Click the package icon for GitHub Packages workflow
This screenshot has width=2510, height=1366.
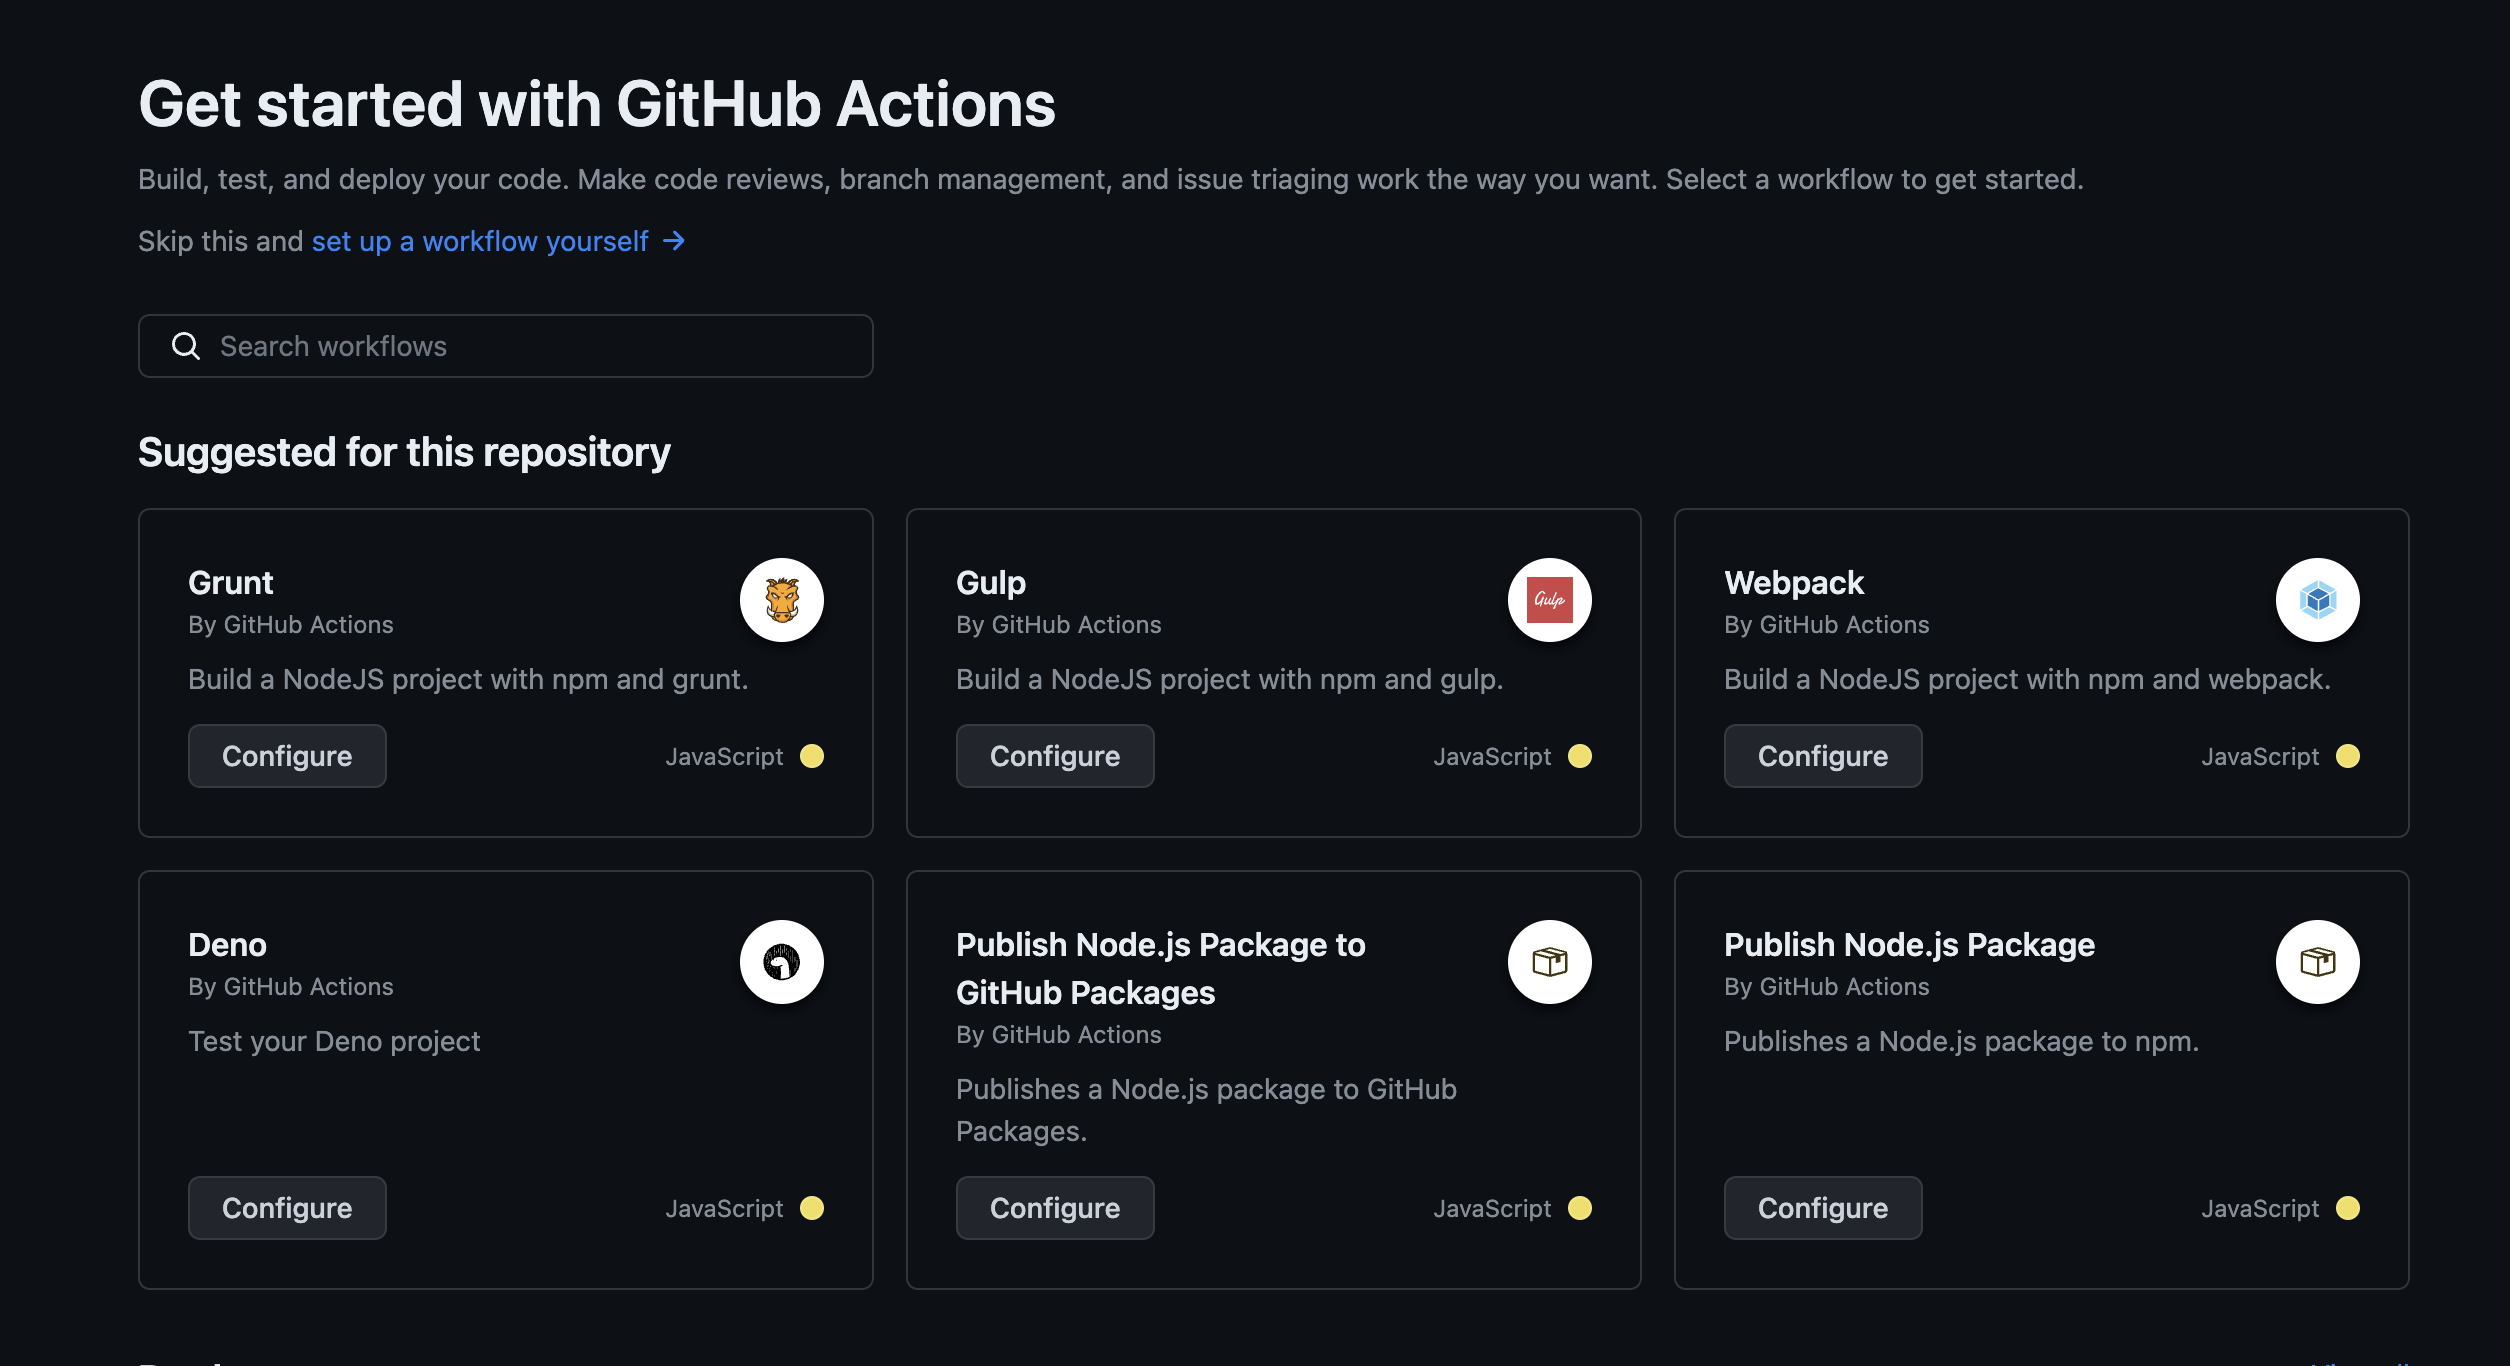pos(1550,962)
